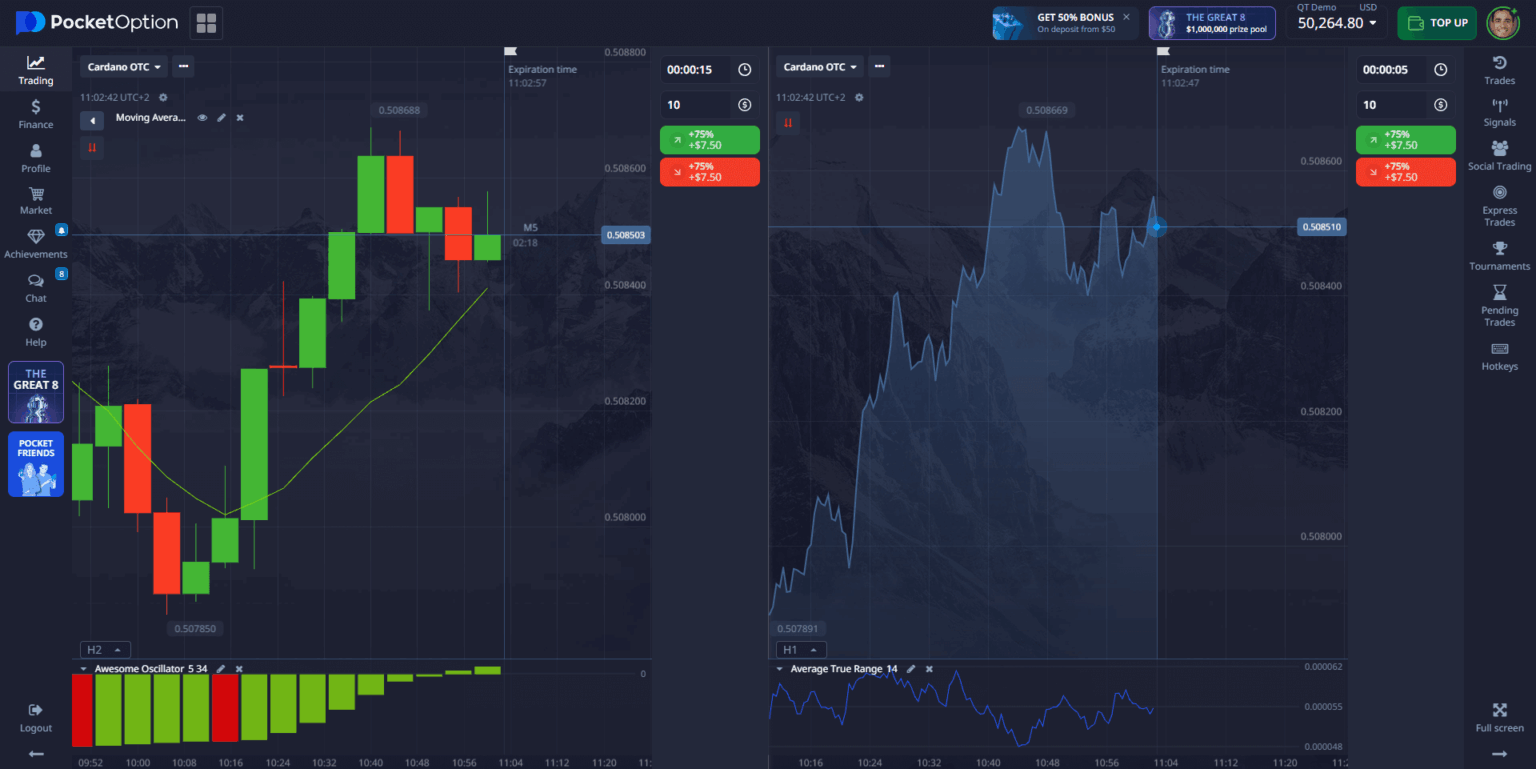The image size is (1536, 769).
Task: Open the Market section
Action: tap(35, 200)
